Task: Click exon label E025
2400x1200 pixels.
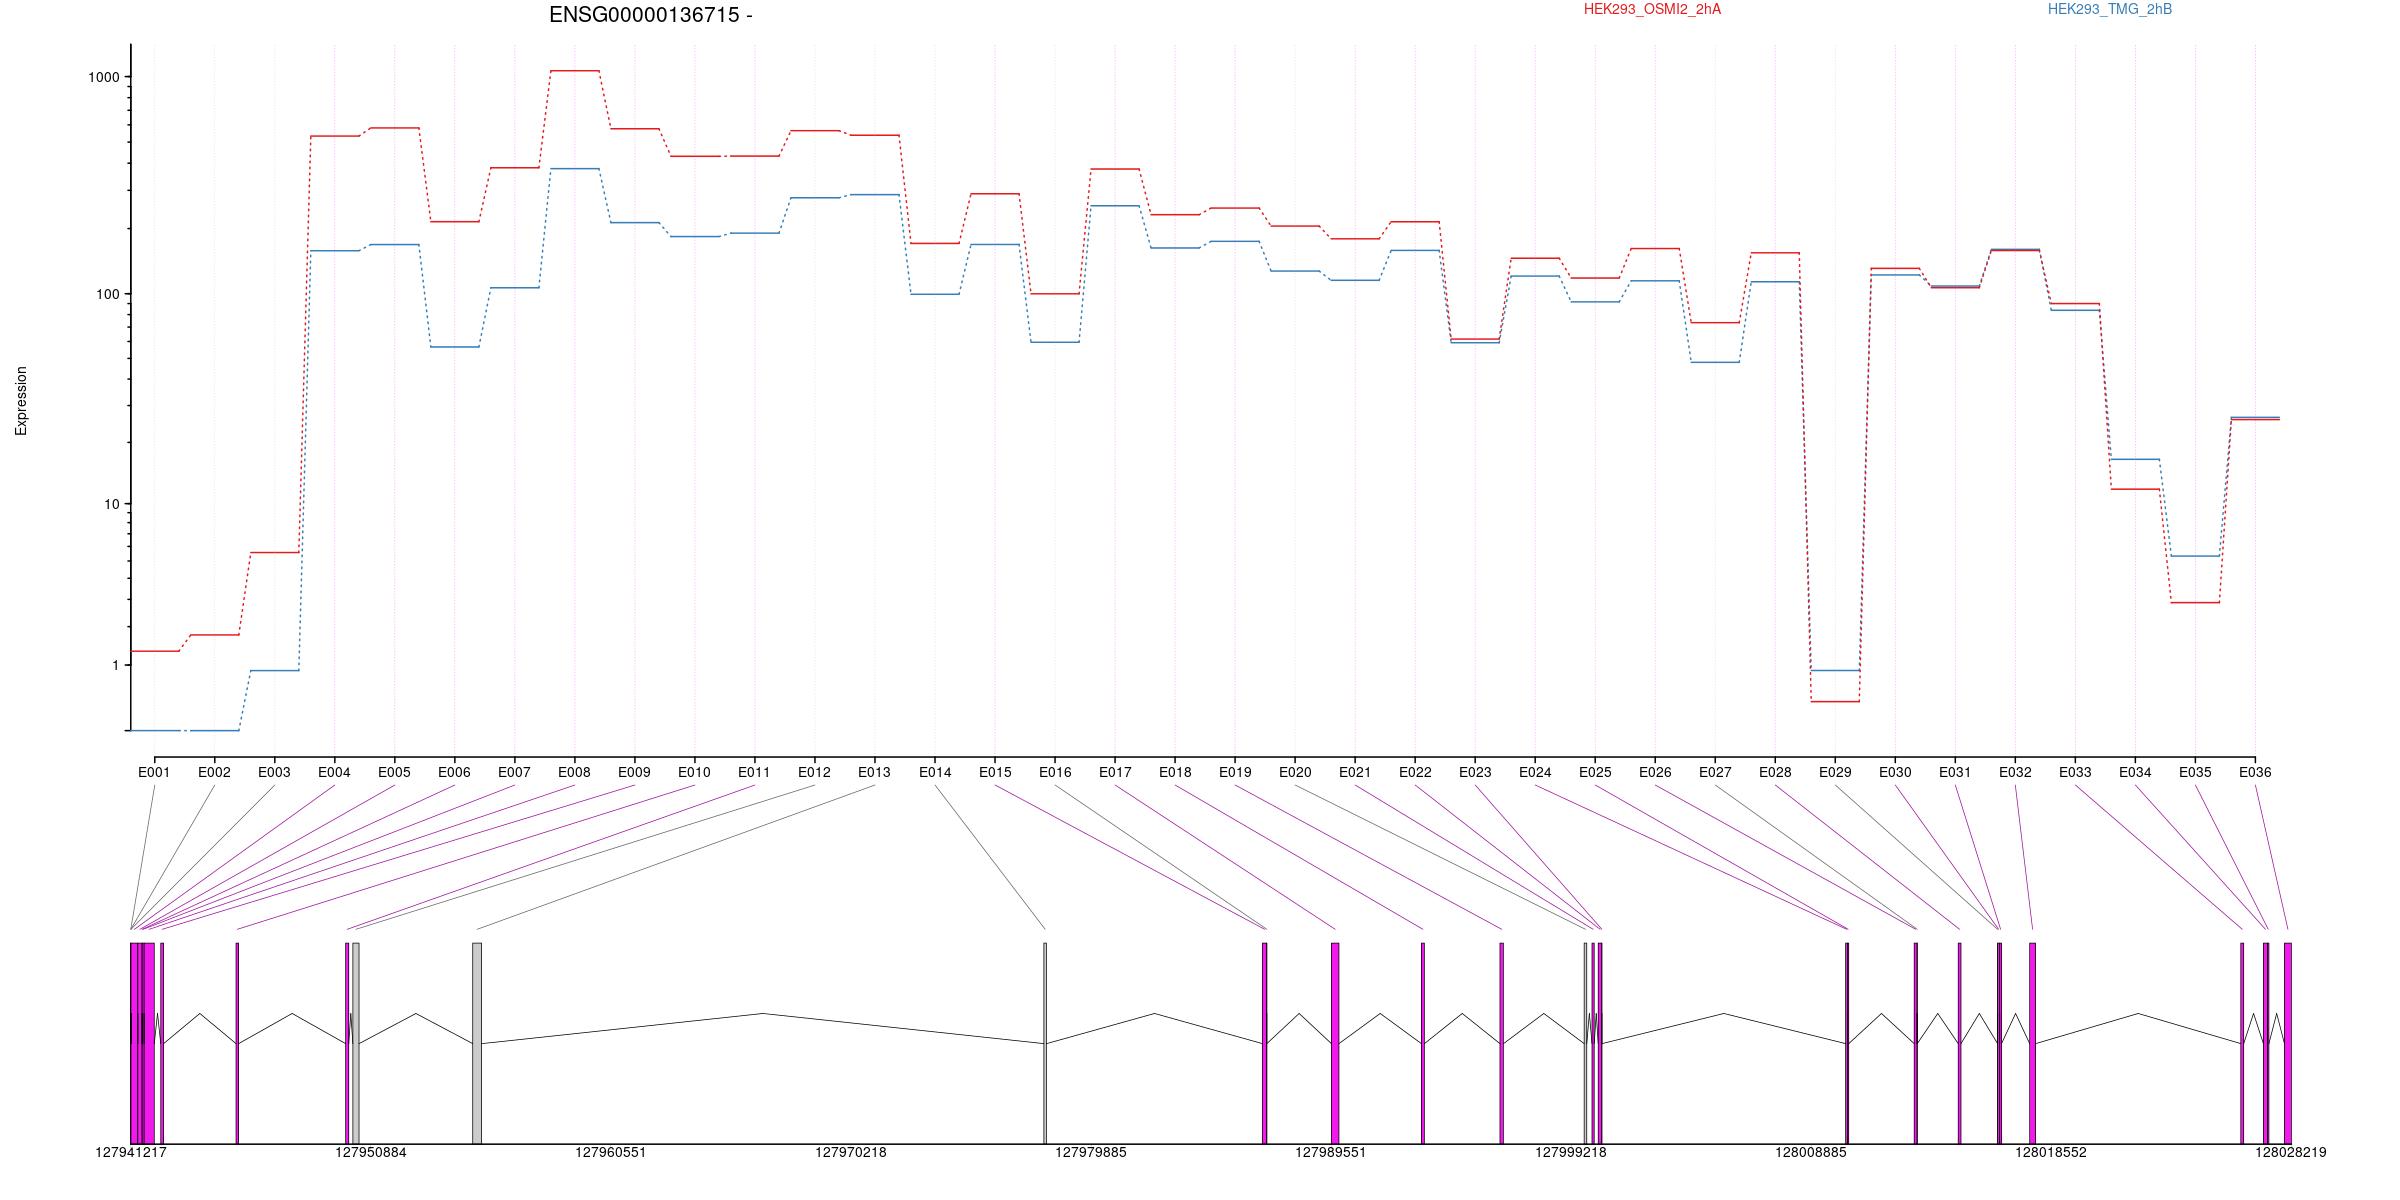Action: click(x=1595, y=772)
